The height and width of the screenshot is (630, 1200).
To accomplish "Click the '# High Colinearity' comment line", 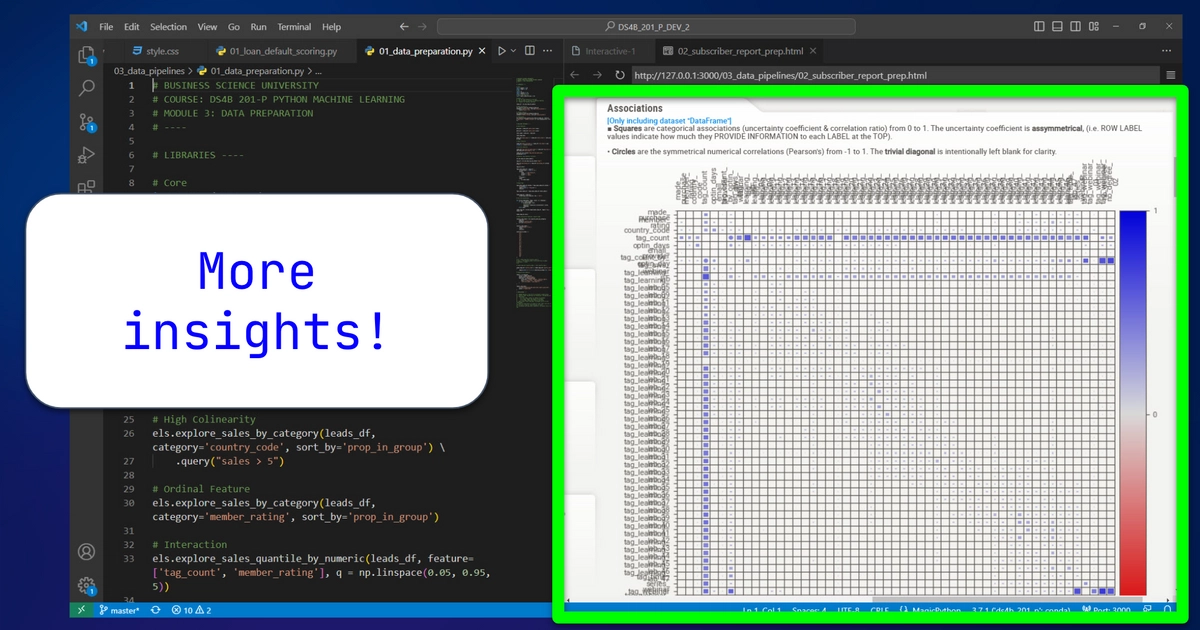I will pos(204,420).
